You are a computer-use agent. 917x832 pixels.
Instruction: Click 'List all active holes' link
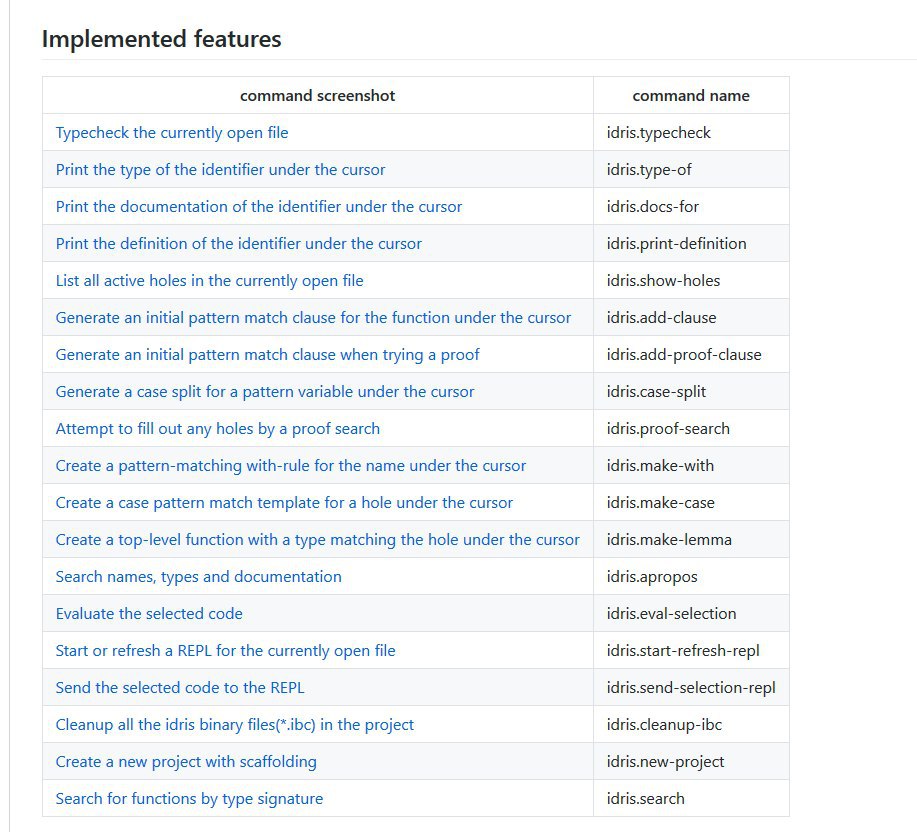[x=209, y=281]
